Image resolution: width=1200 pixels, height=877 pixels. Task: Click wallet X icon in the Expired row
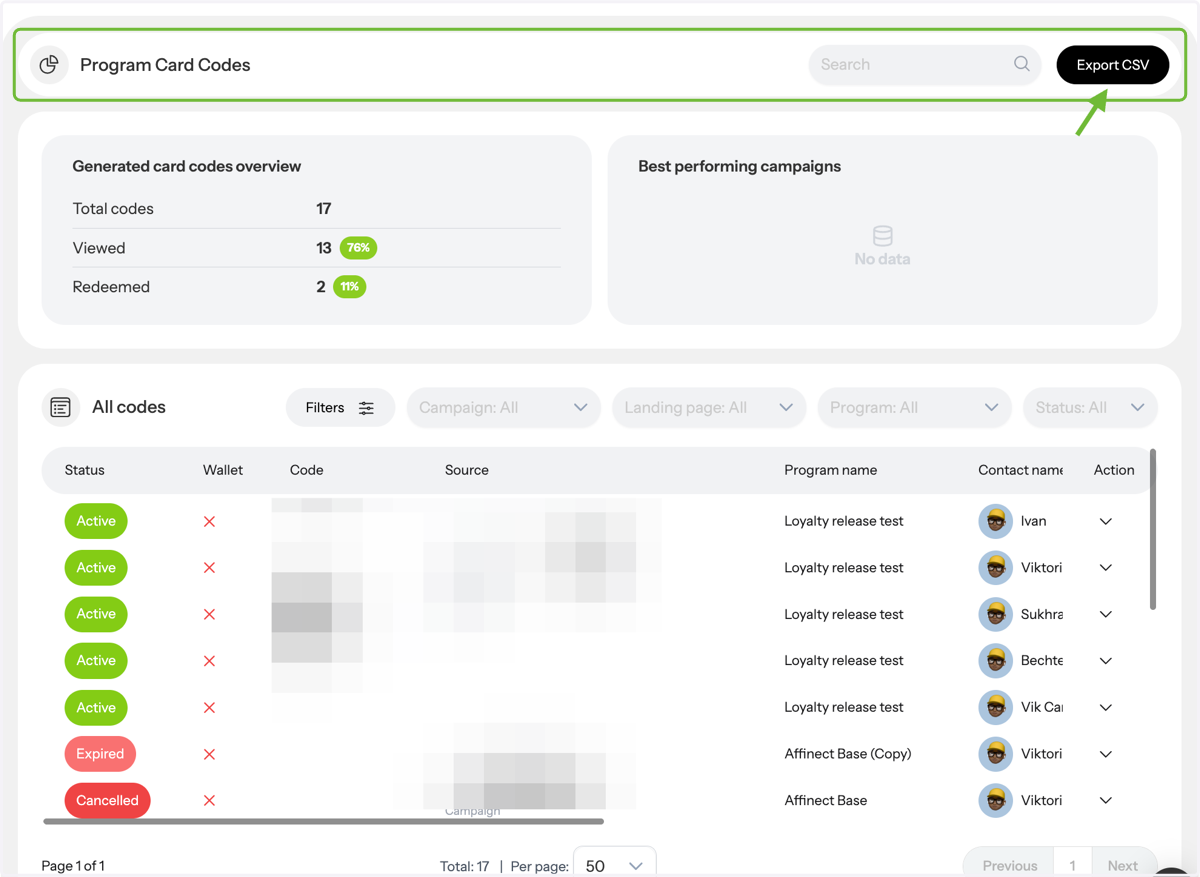coord(209,754)
